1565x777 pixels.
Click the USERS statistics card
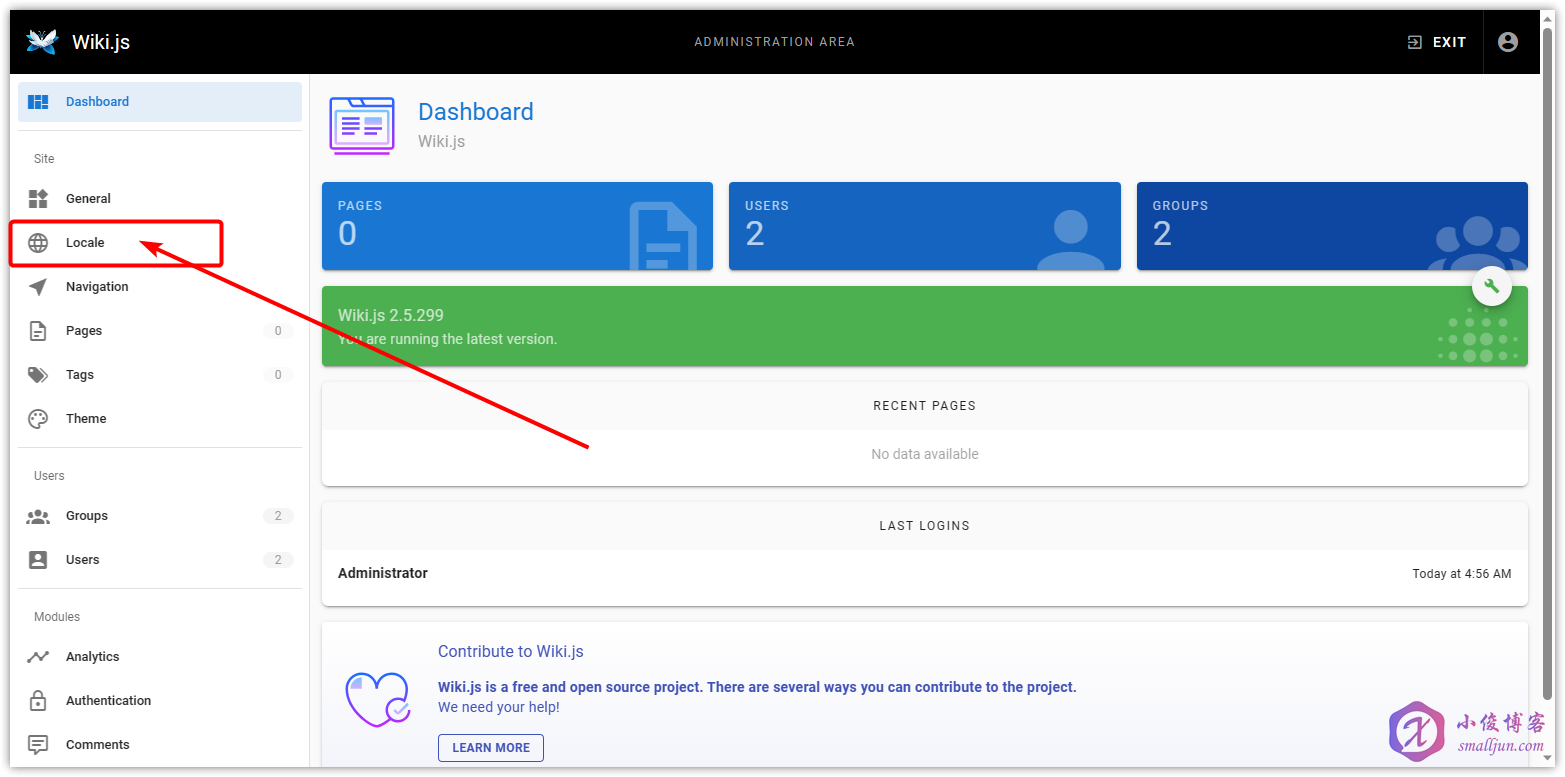(x=925, y=226)
